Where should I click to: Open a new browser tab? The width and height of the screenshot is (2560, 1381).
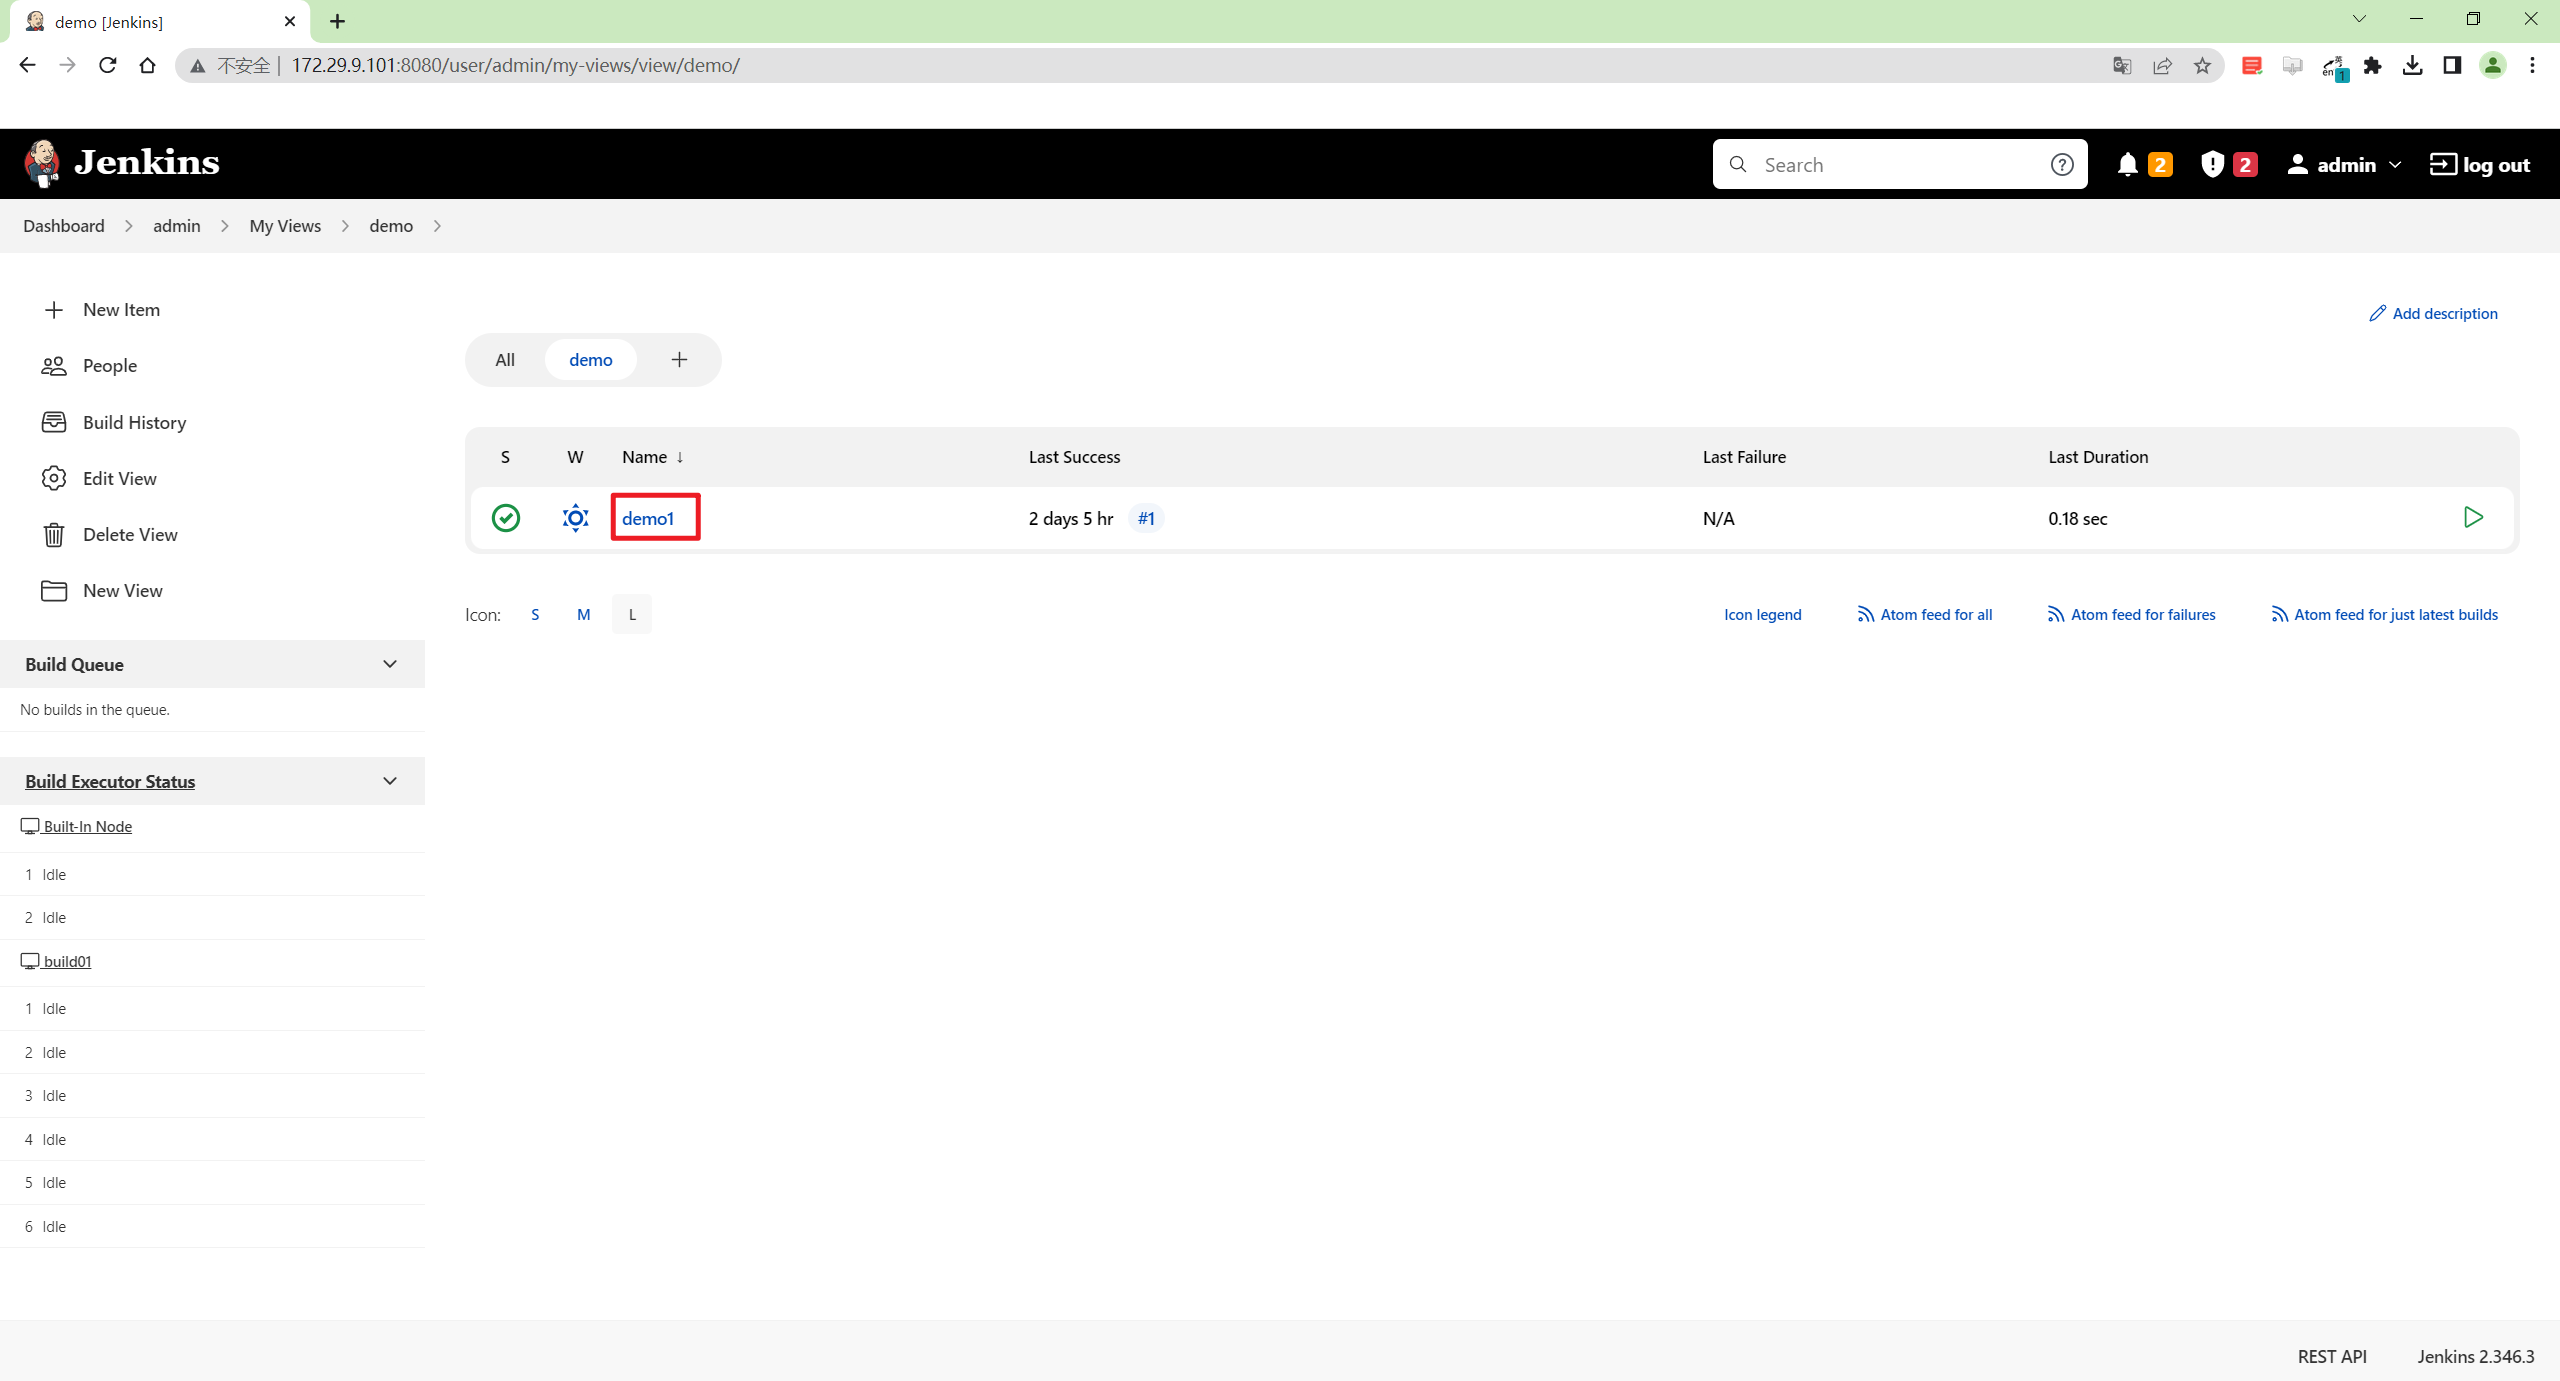coord(338,21)
